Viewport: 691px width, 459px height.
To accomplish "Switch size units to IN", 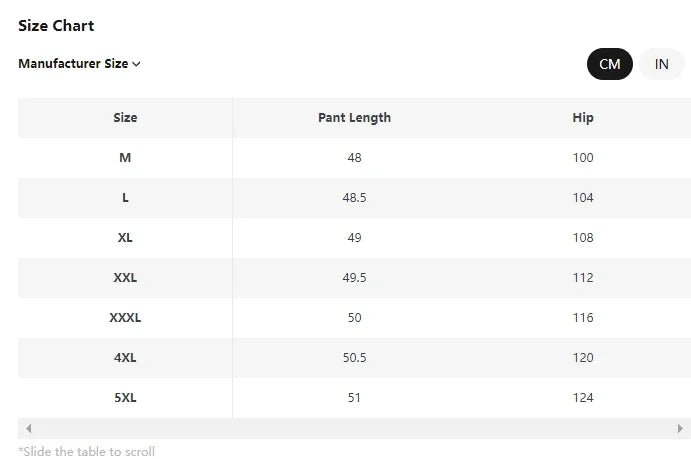I will tap(661, 64).
